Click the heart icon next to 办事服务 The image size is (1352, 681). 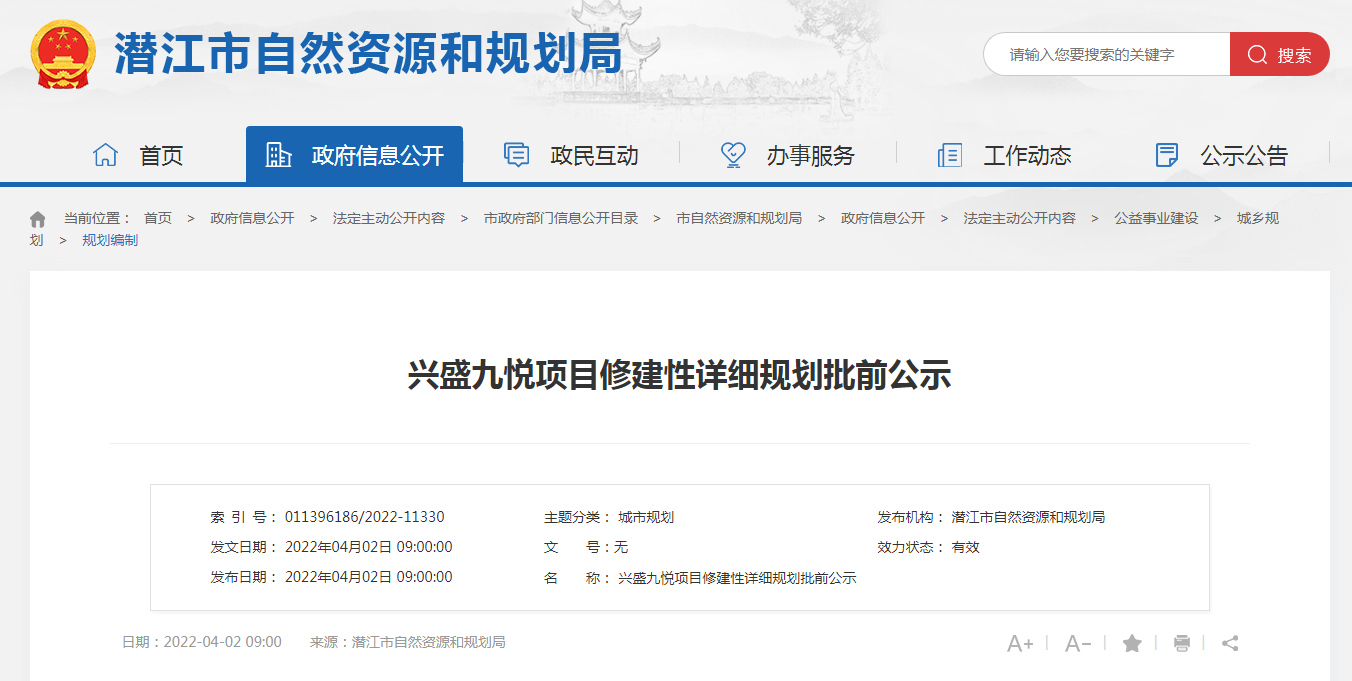coord(732,154)
